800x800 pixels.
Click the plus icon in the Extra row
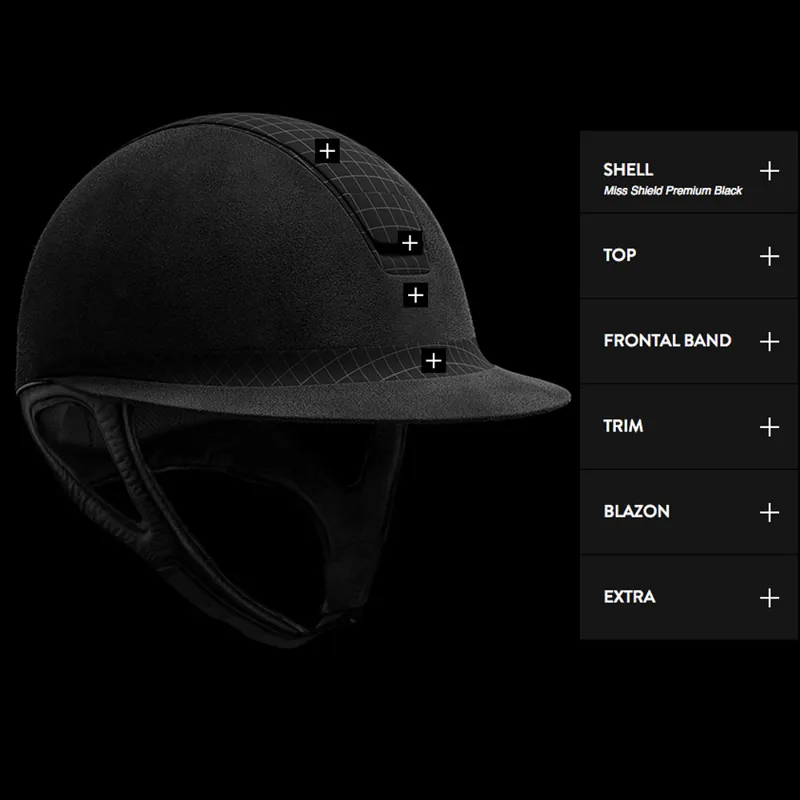point(768,598)
